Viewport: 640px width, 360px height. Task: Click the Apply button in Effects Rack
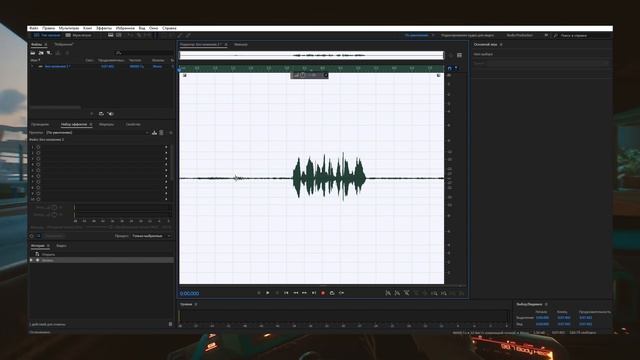tap(54, 236)
